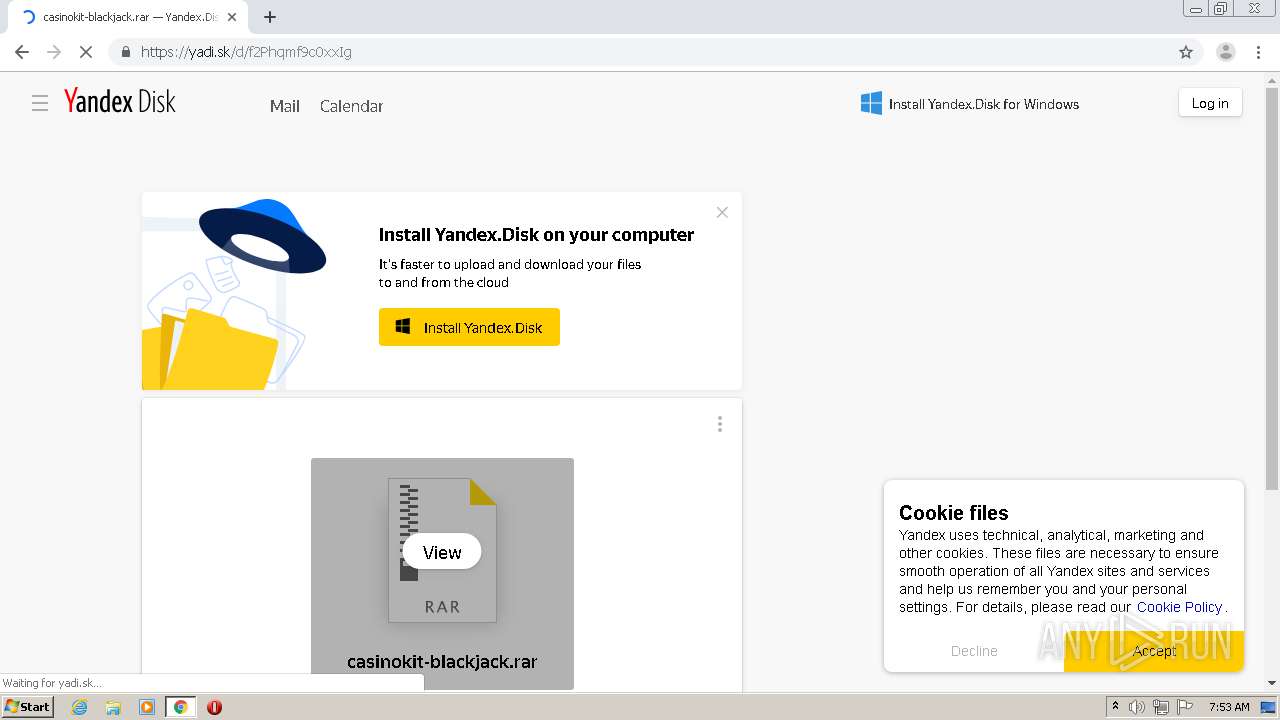Go forward in browser history
The height and width of the screenshot is (720, 1280).
pos(54,52)
